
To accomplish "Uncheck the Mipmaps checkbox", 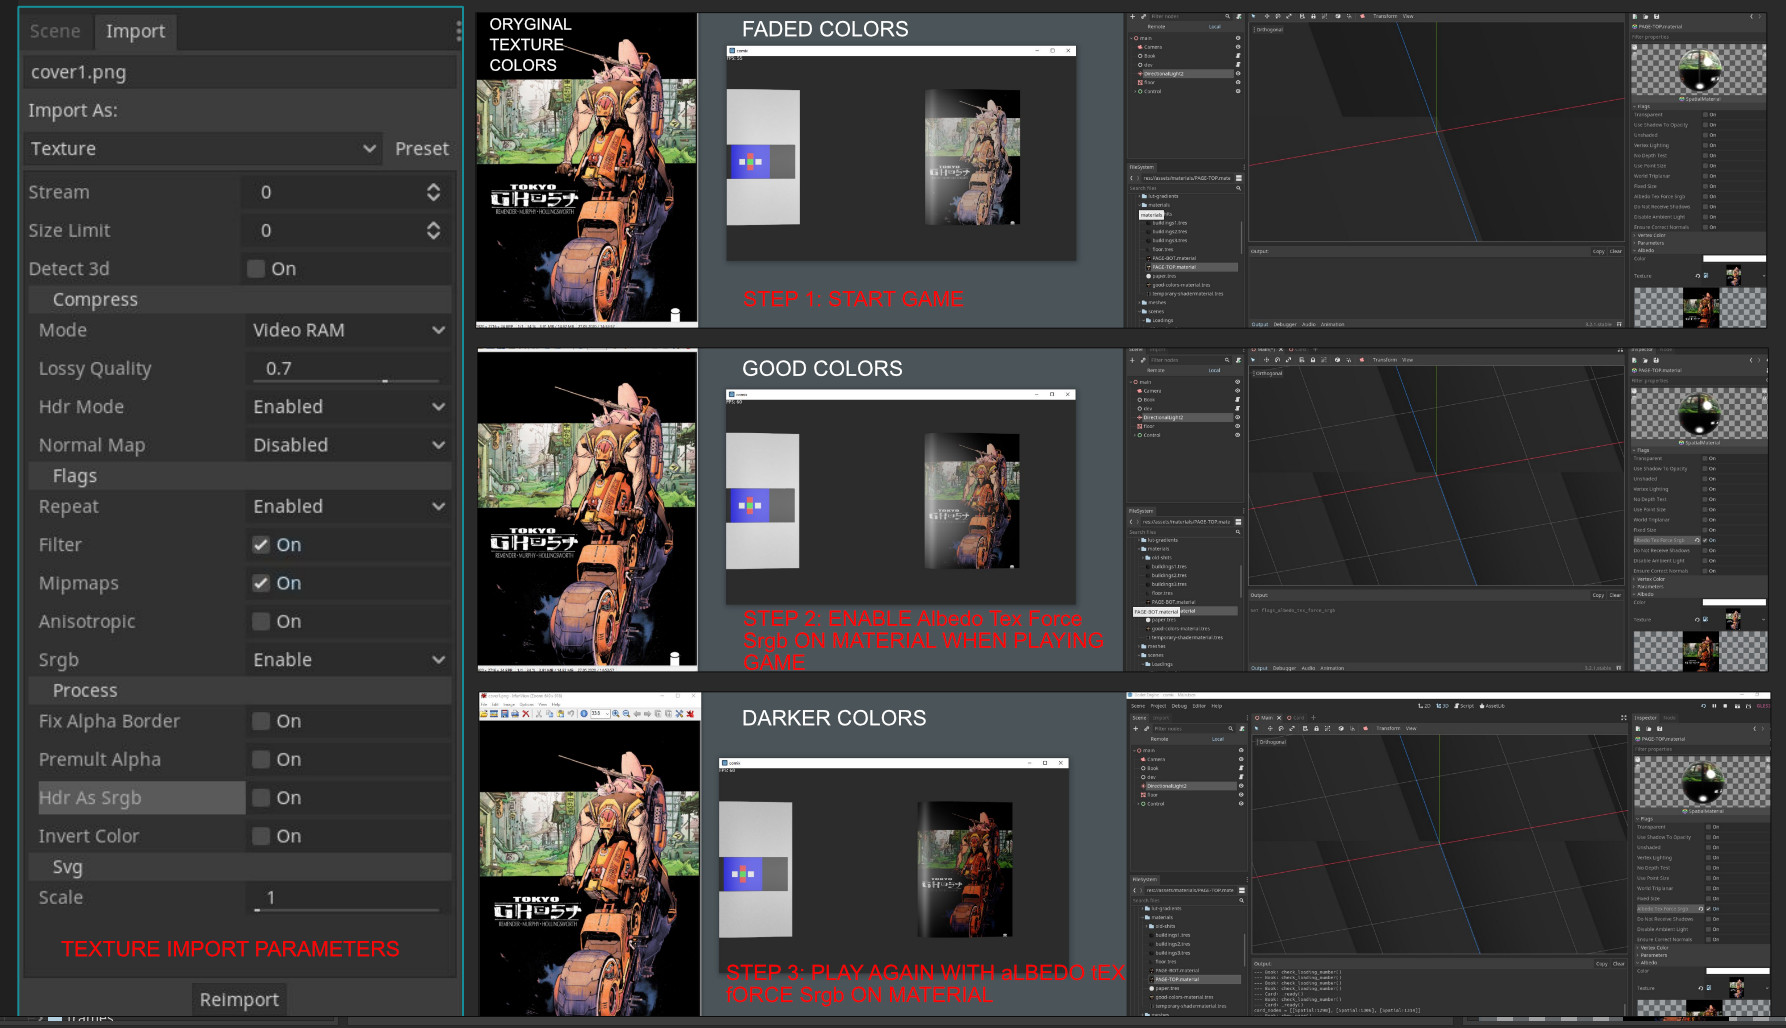I will coord(261,583).
